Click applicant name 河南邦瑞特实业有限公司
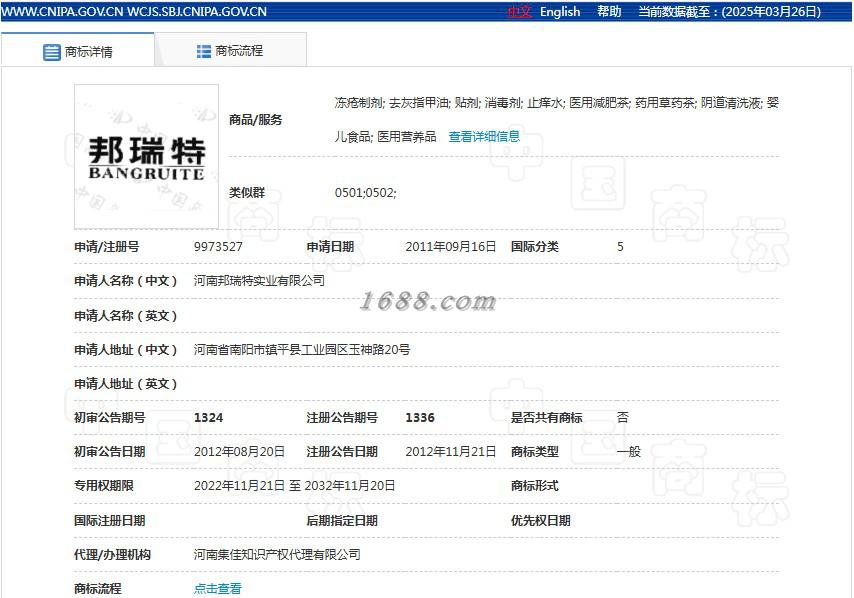854x598 pixels. coord(259,281)
